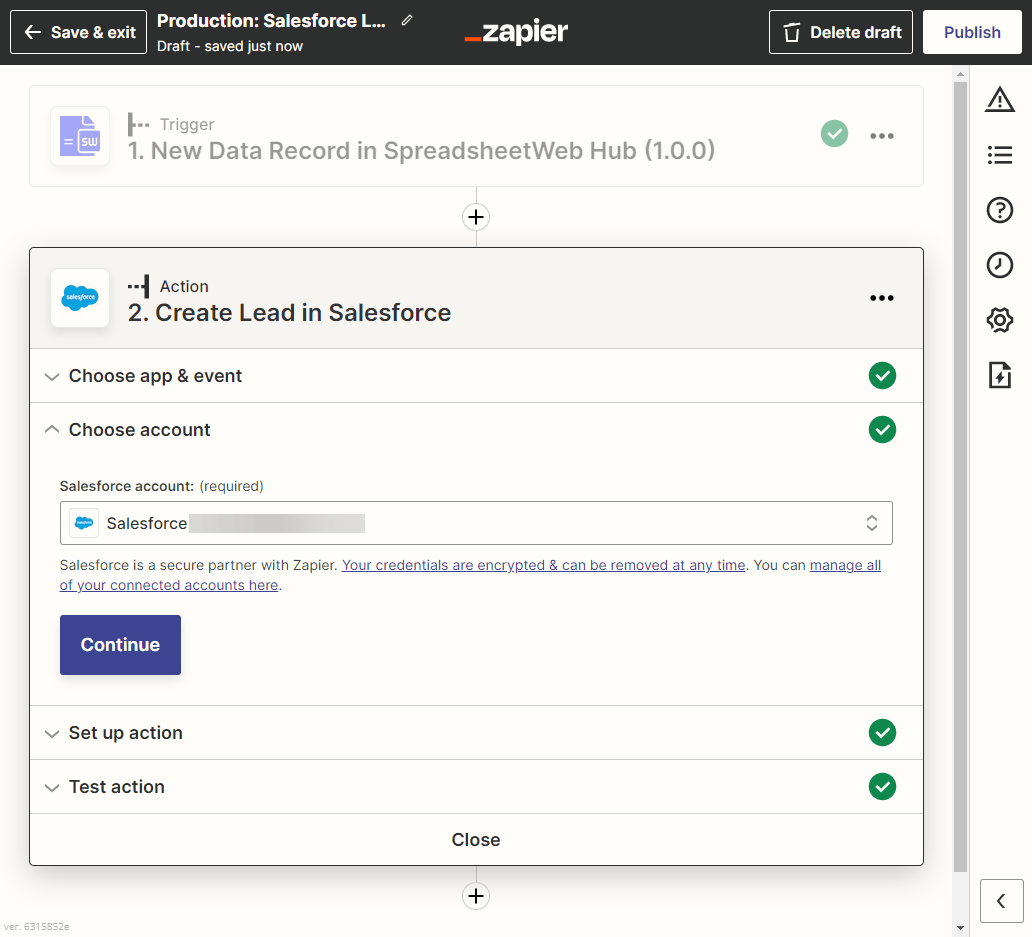The image size is (1032, 937).
Task: Open the Salesforce account dropdown
Action: point(476,523)
